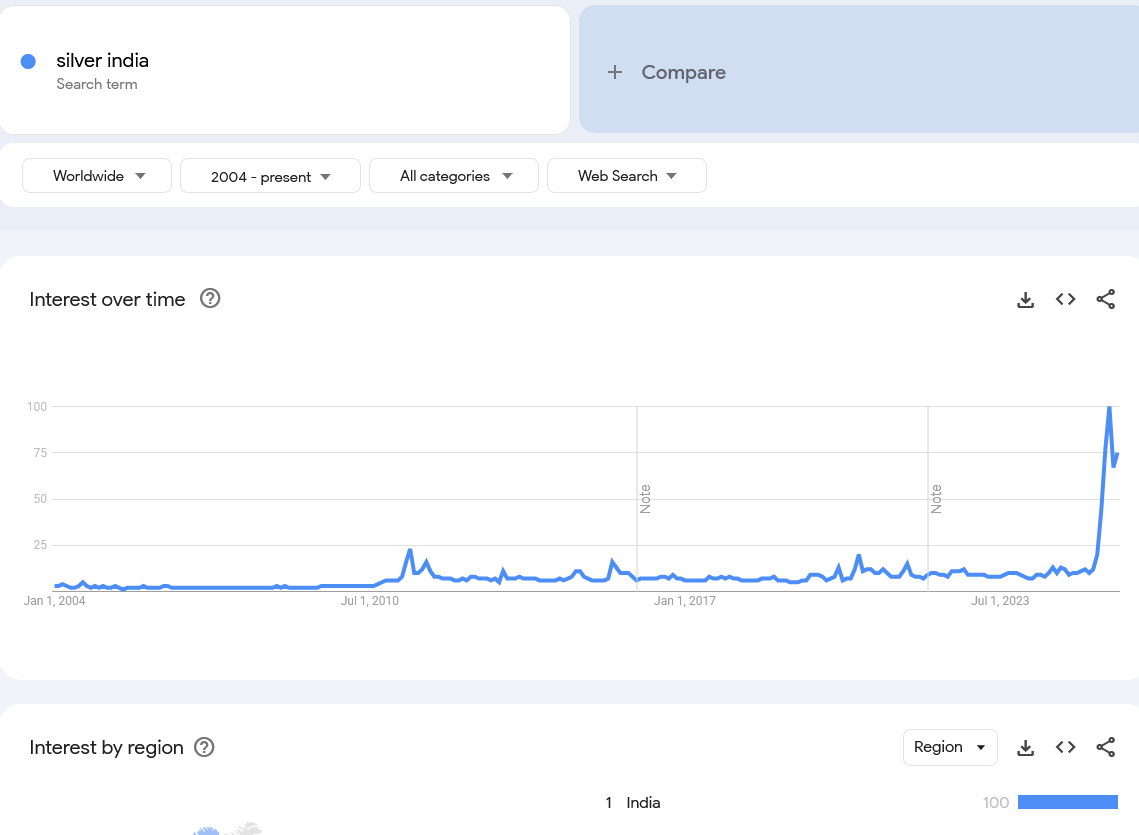Click the blue dot next to silver india
The width and height of the screenshot is (1139, 835).
(28, 62)
